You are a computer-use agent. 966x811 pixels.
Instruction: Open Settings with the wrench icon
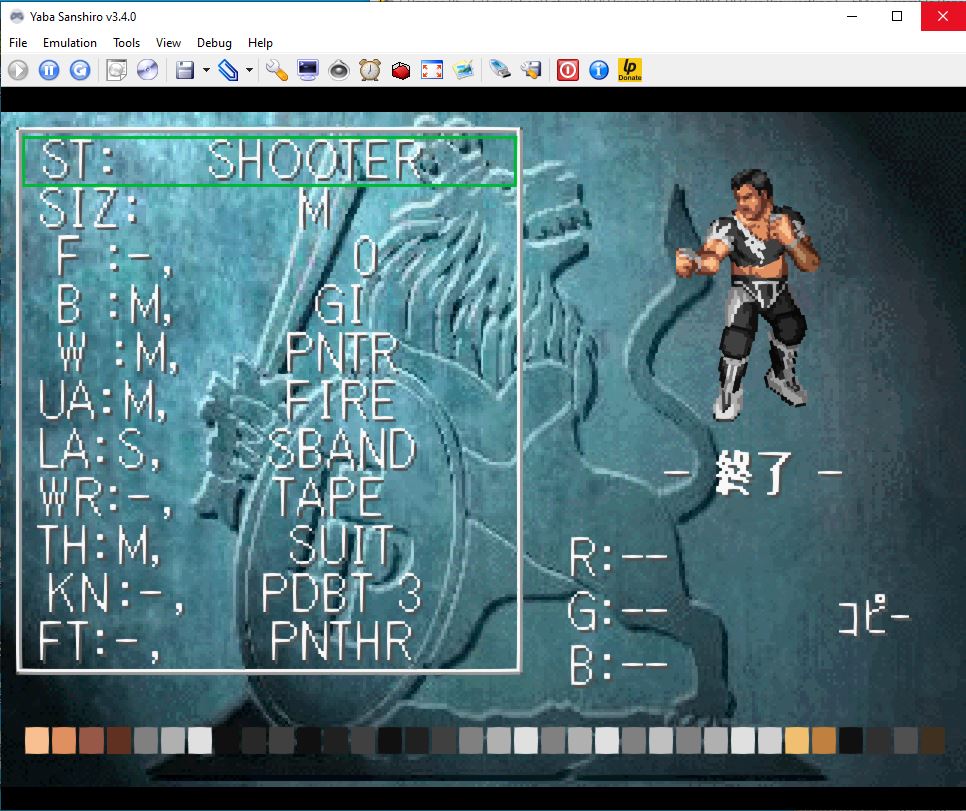click(277, 70)
